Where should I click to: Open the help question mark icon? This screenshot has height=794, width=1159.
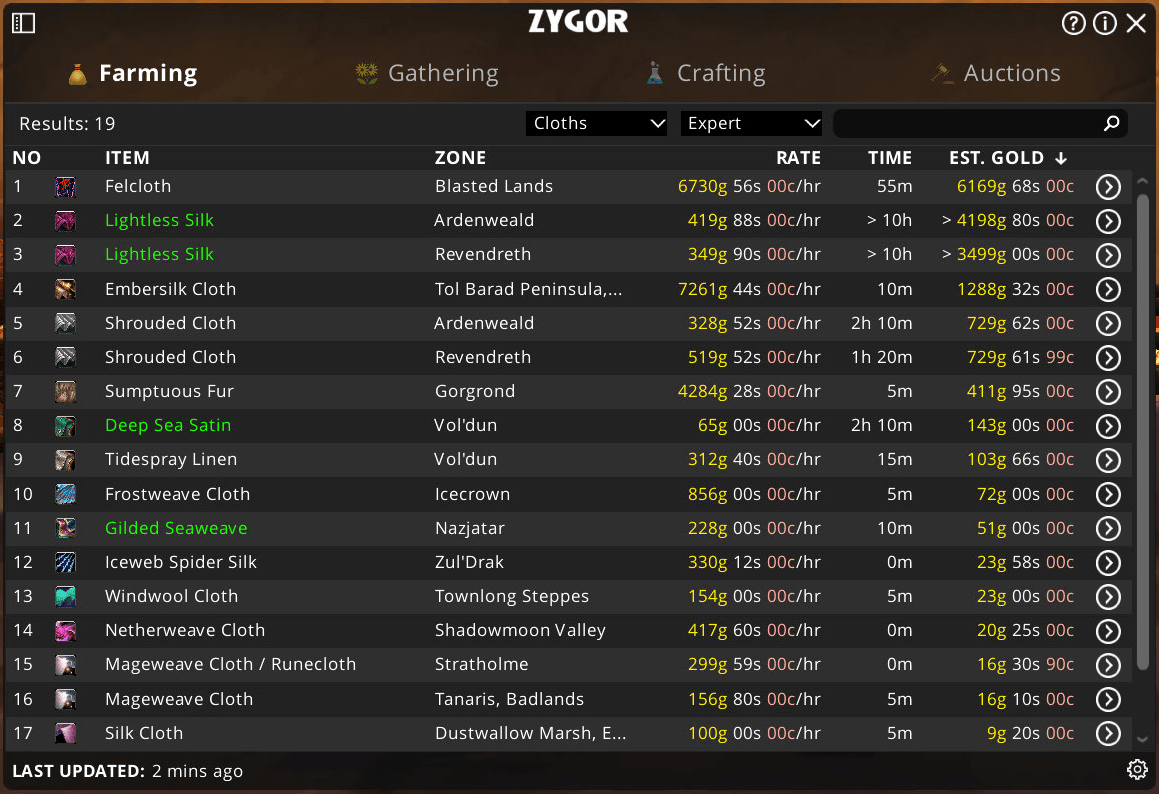pyautogui.click(x=1073, y=23)
